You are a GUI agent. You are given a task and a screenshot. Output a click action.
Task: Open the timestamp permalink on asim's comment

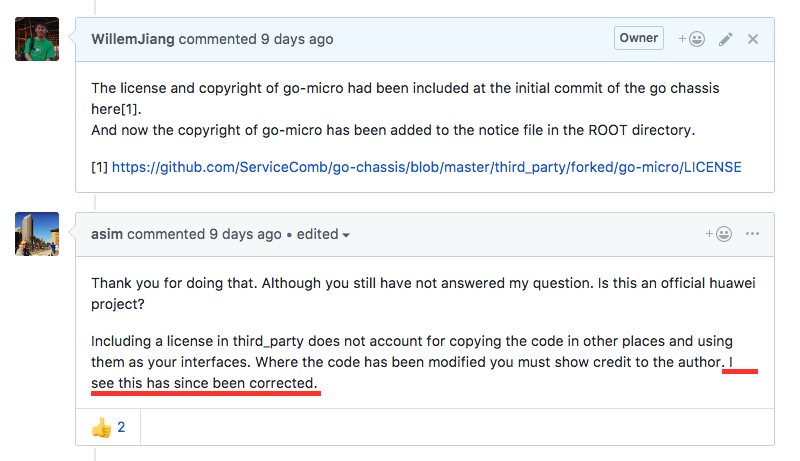click(x=245, y=234)
